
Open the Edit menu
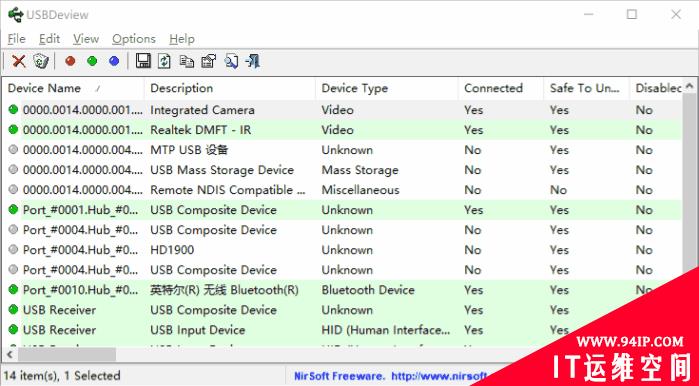pos(49,39)
